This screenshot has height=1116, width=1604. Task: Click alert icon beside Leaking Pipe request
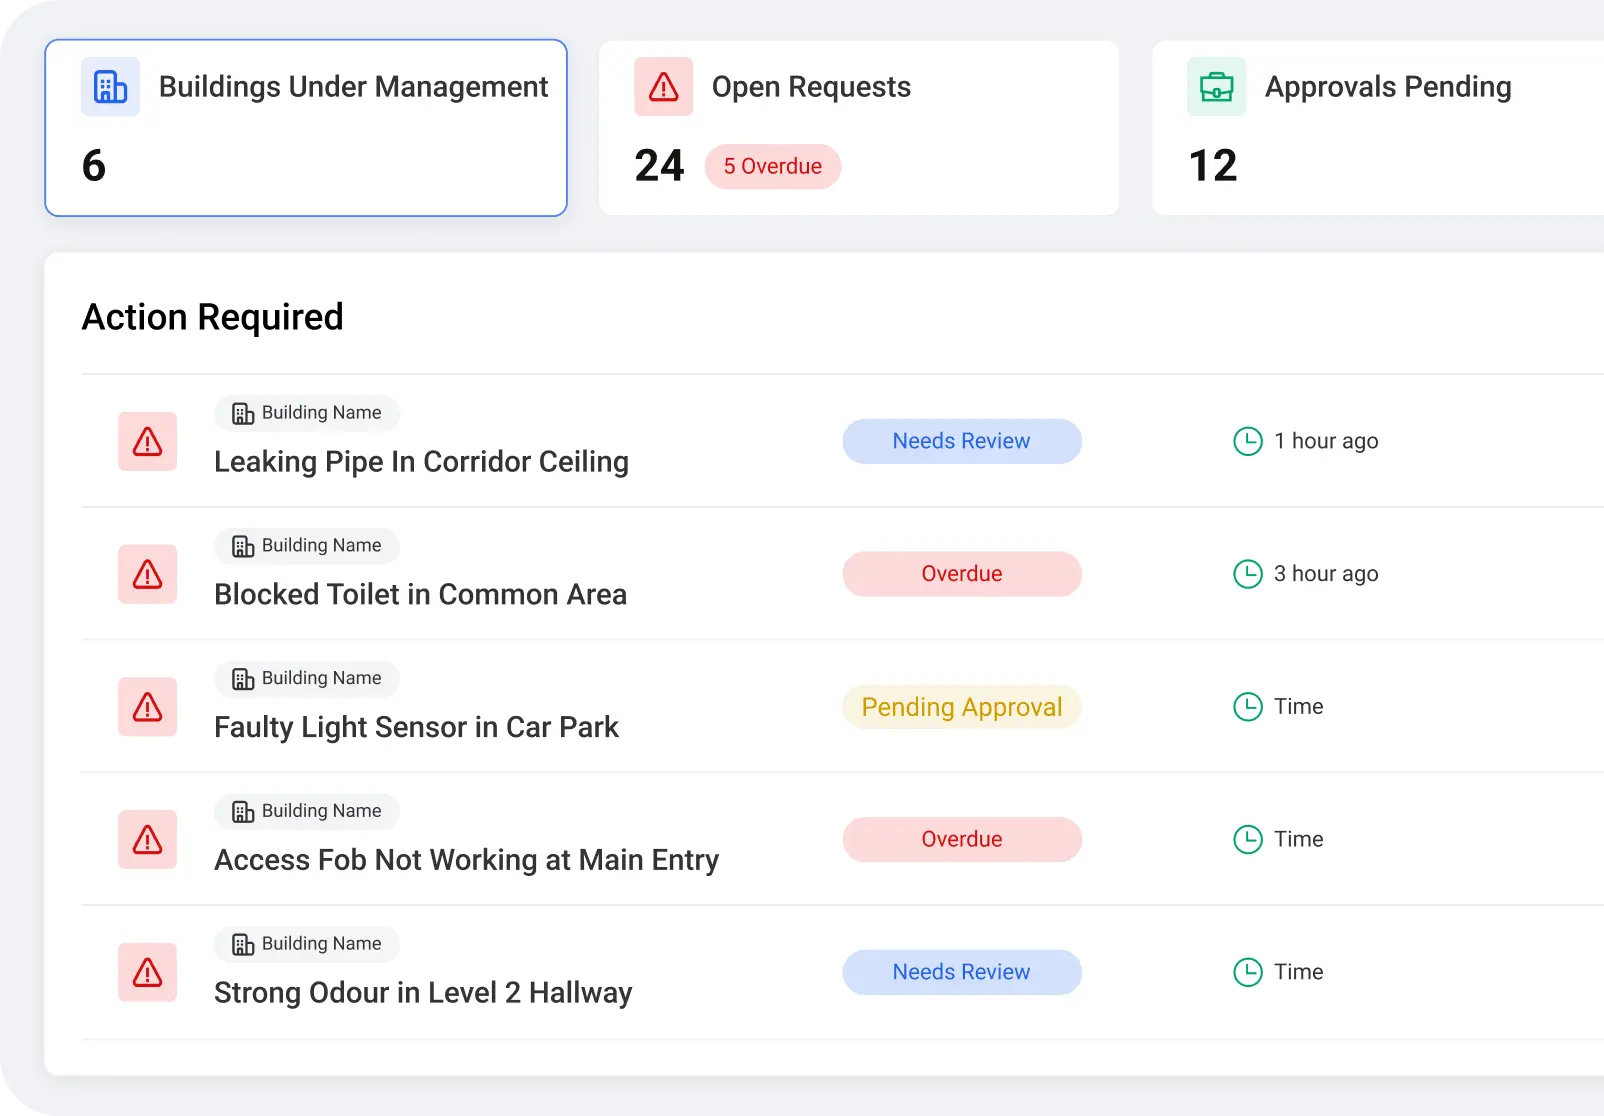coord(148,442)
